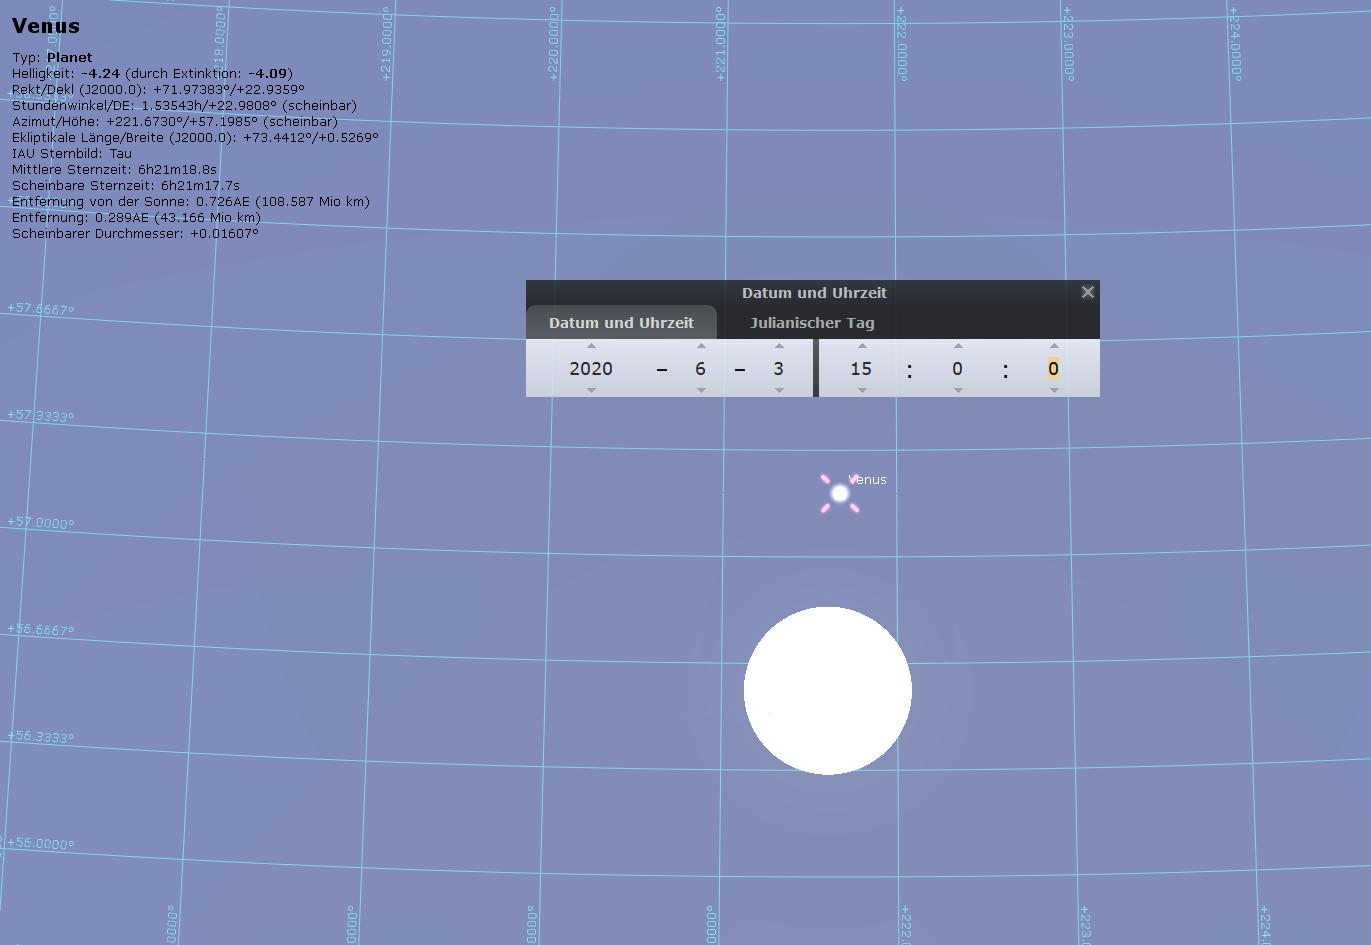Increase the seconds with up arrow
Viewport: 1371px width, 945px height.
tap(1054, 346)
